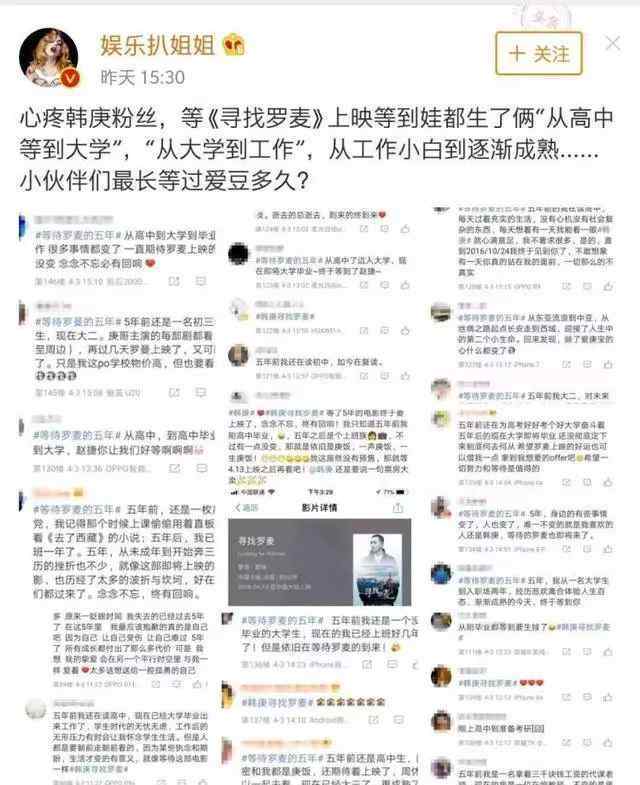Close the post with the X icon
The width and height of the screenshot is (640, 785).
(613, 44)
